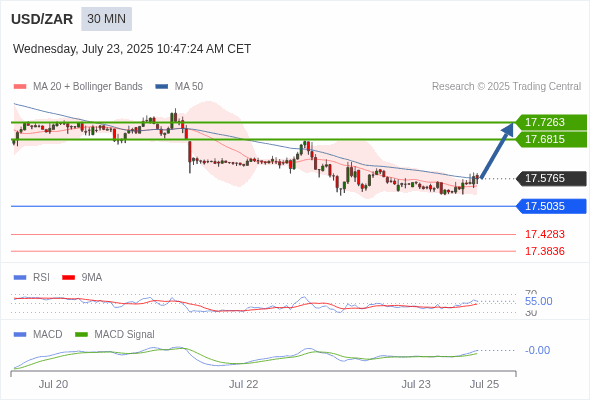590x400 pixels.
Task: Click the MACD -0.00 value label
Action: click(537, 350)
